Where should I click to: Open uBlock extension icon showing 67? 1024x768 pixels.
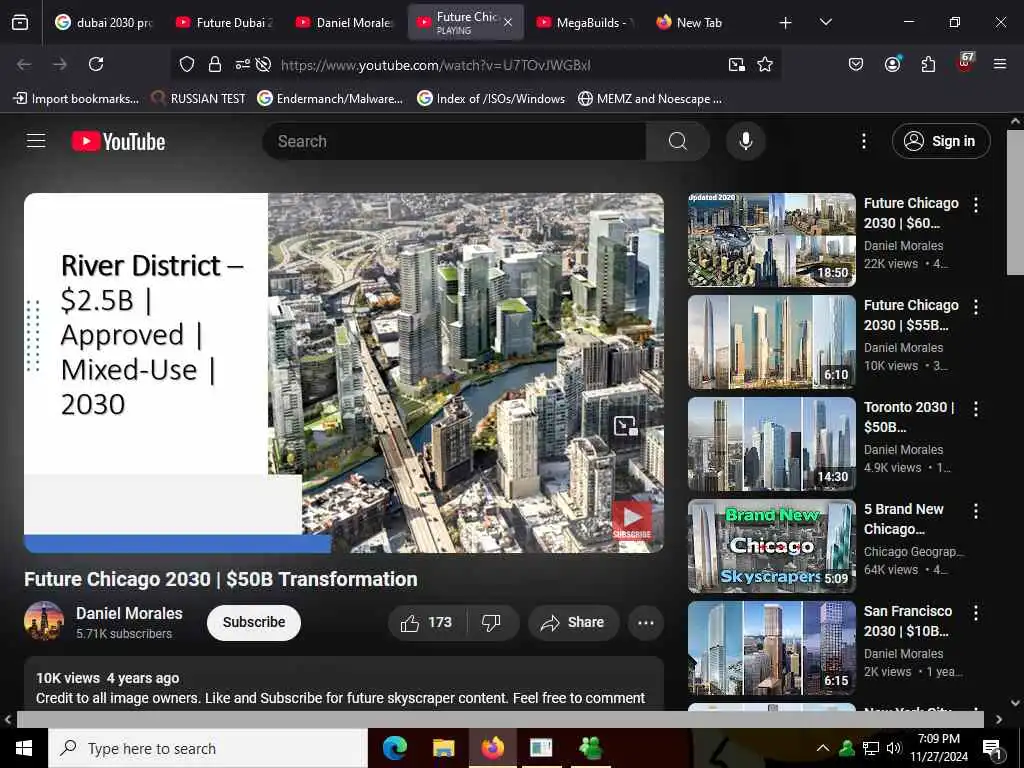965,63
